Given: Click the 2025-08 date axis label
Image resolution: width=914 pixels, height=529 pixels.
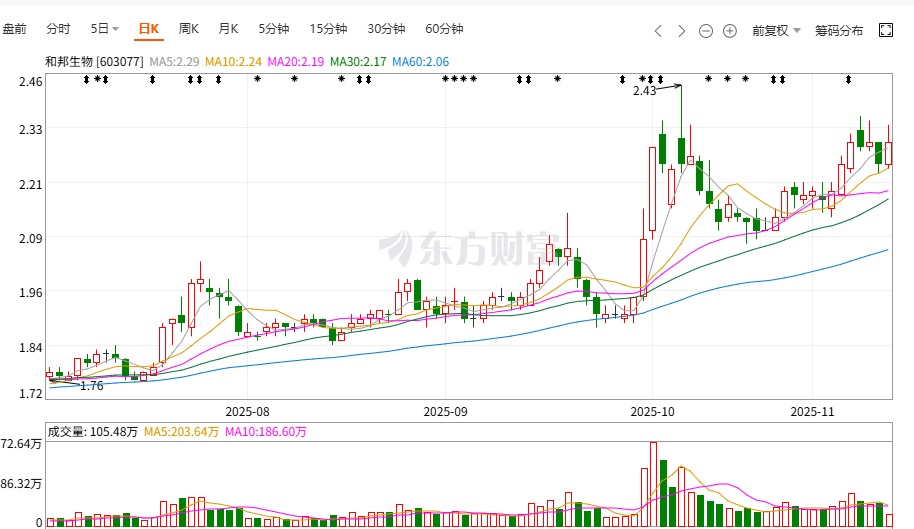Looking at the screenshot, I should [248, 412].
